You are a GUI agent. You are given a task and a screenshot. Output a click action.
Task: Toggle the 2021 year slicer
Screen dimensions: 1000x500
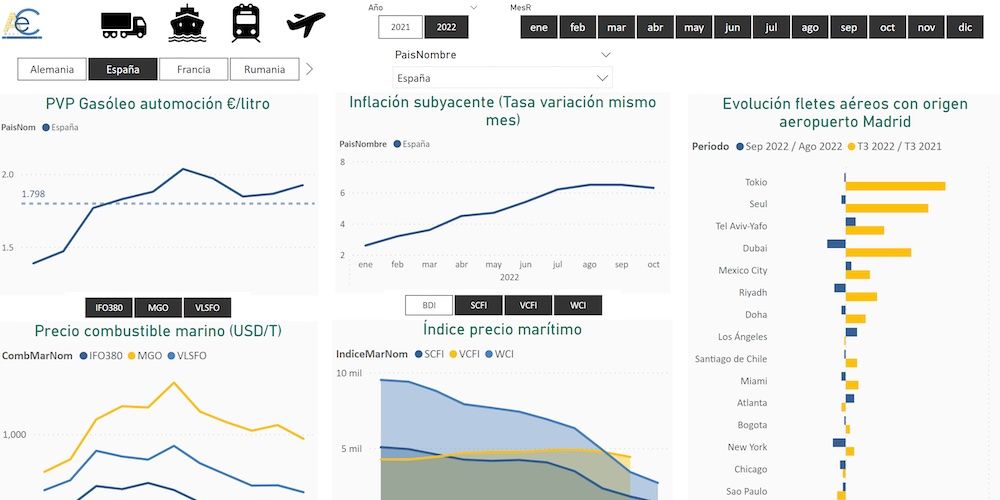[400, 28]
